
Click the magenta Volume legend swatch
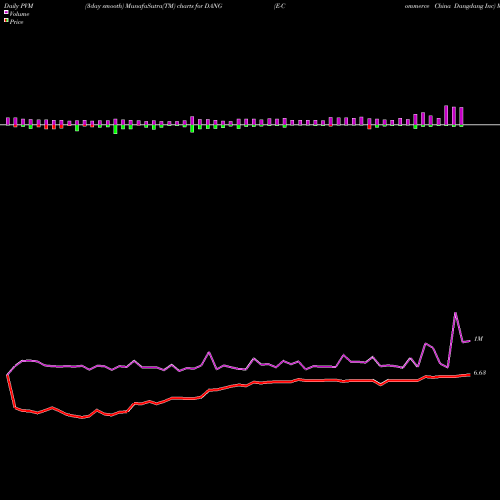[x=6, y=13]
